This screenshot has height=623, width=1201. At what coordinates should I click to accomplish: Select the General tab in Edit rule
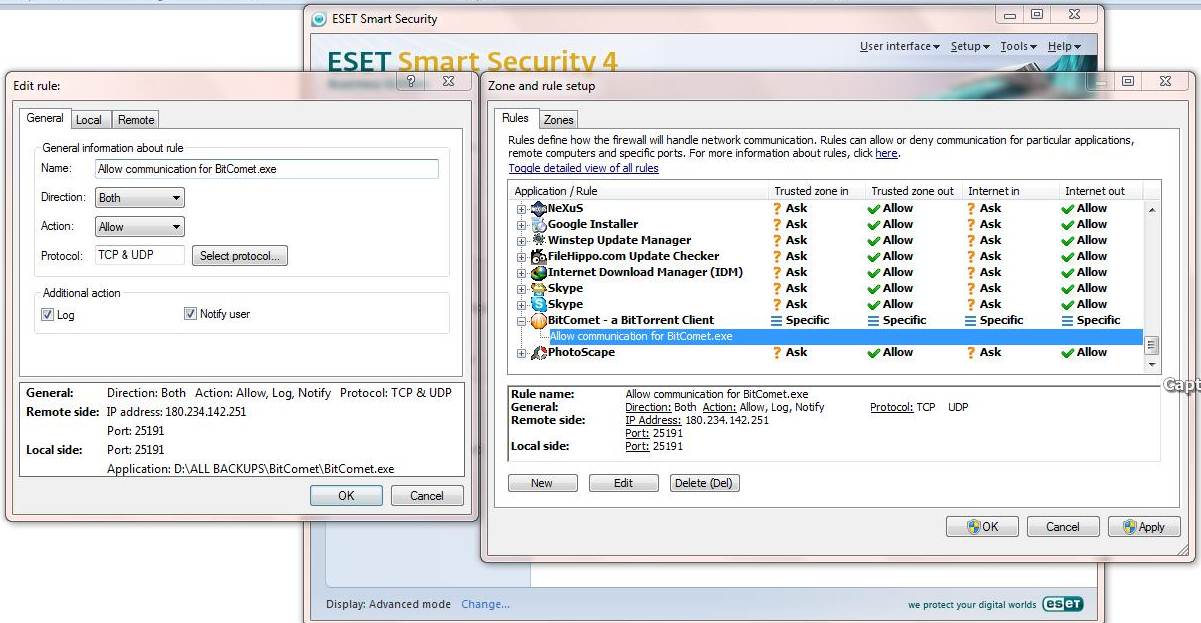pos(45,118)
